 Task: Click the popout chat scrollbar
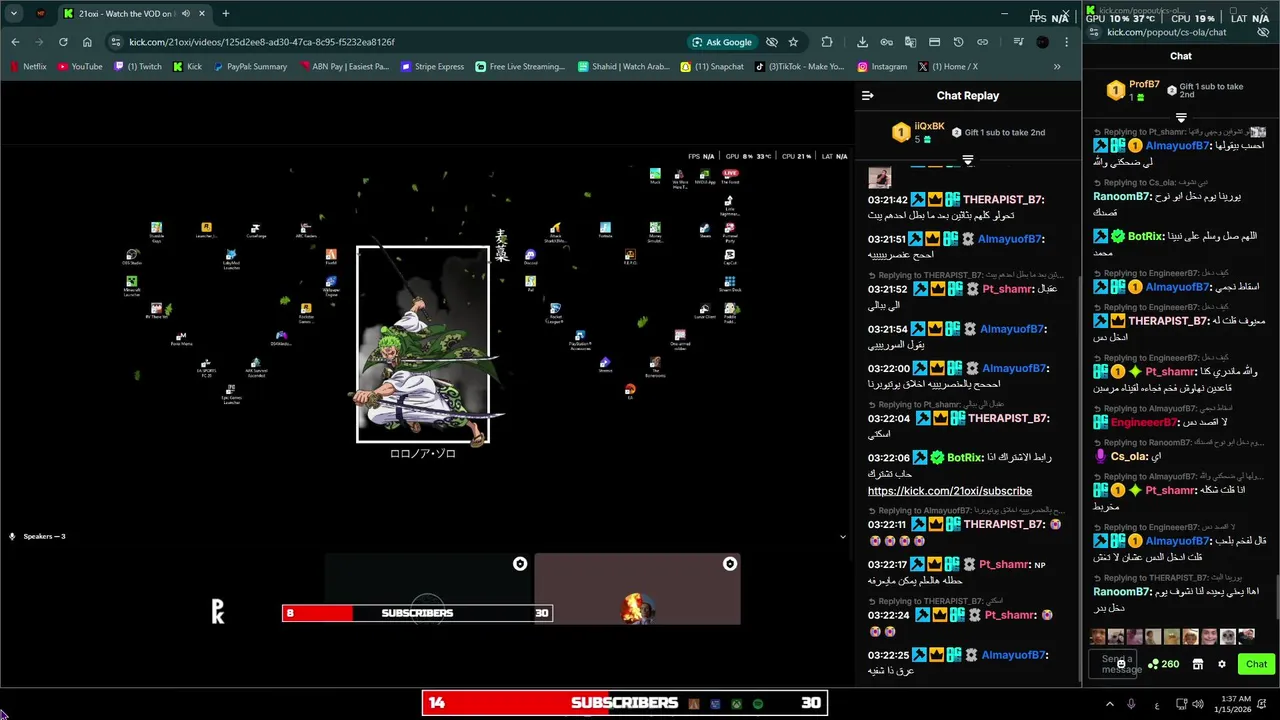click(x=1276, y=598)
